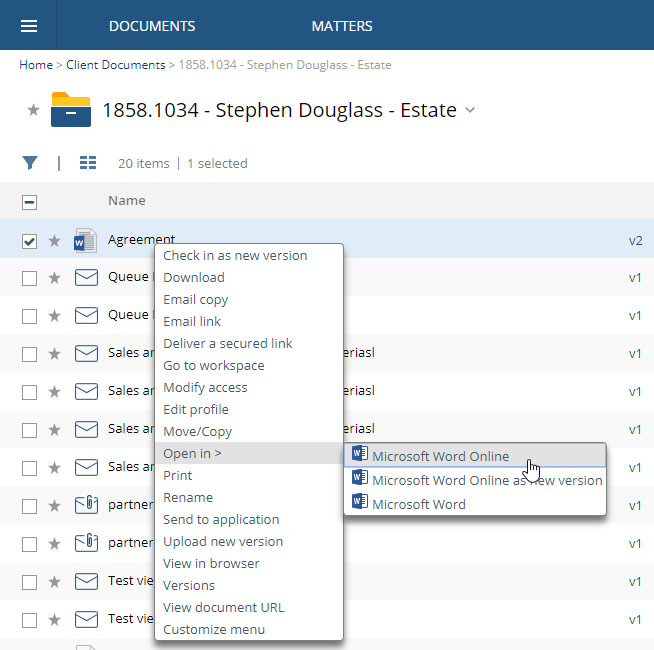The width and height of the screenshot is (654, 650).
Task: Open the hamburger navigation menu
Action: point(29,26)
